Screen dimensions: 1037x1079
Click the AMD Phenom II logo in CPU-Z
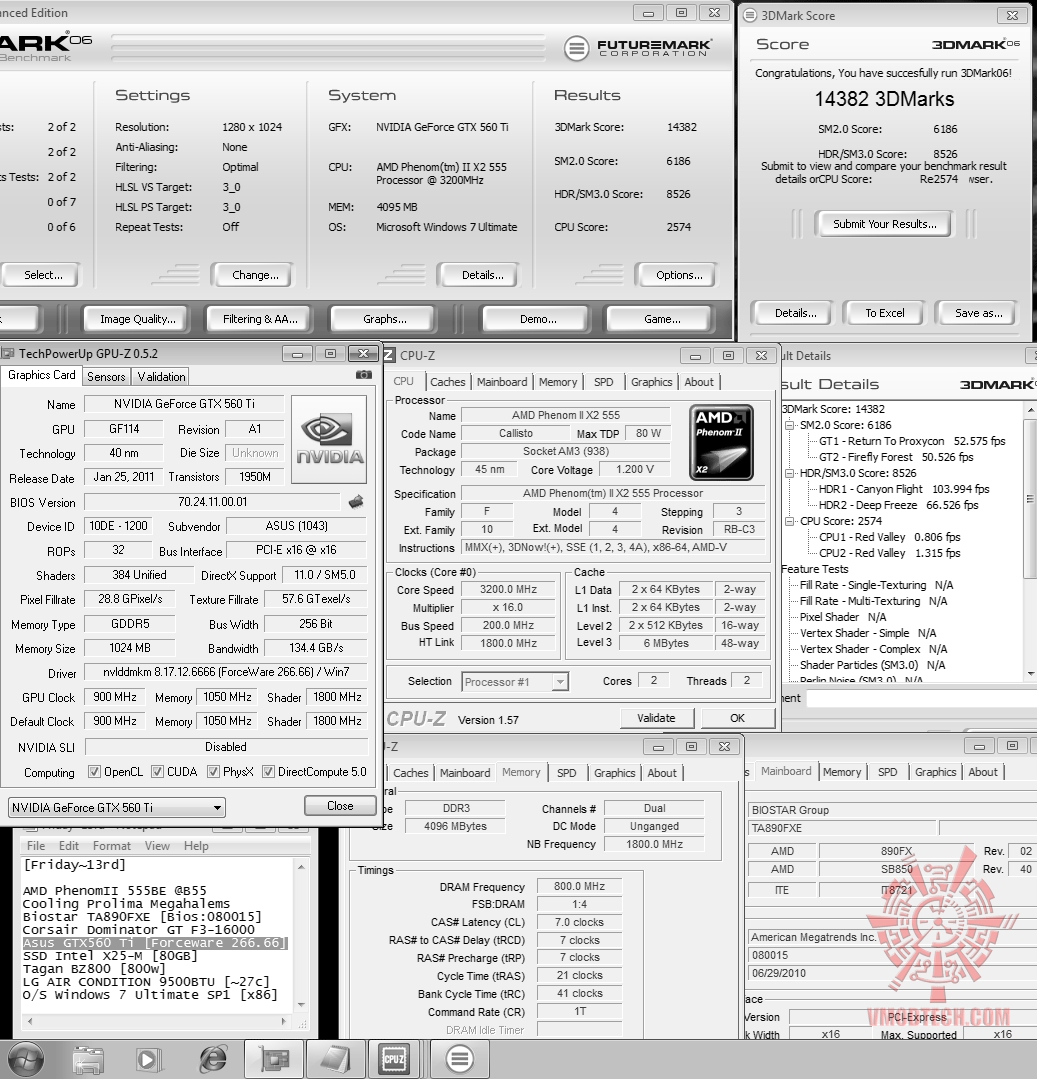point(721,442)
